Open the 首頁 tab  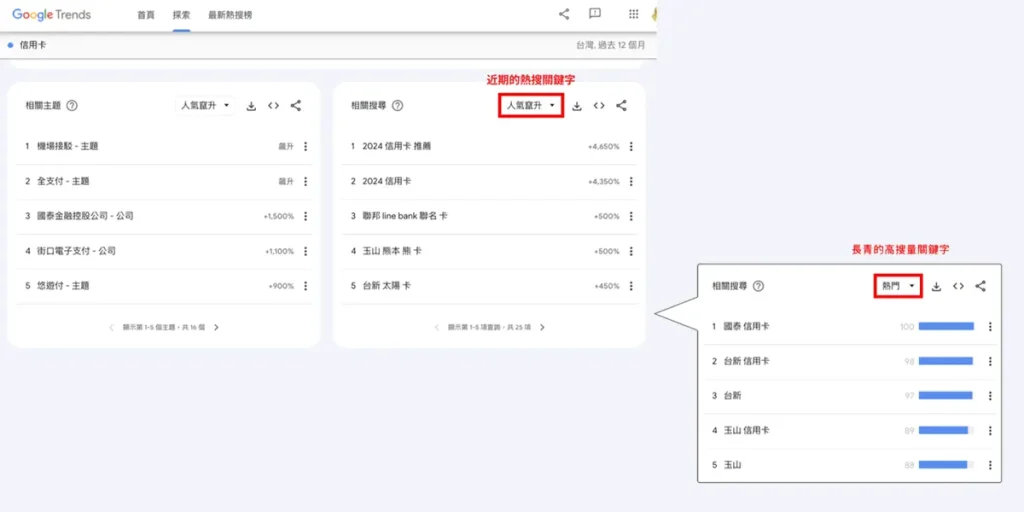coord(146,15)
